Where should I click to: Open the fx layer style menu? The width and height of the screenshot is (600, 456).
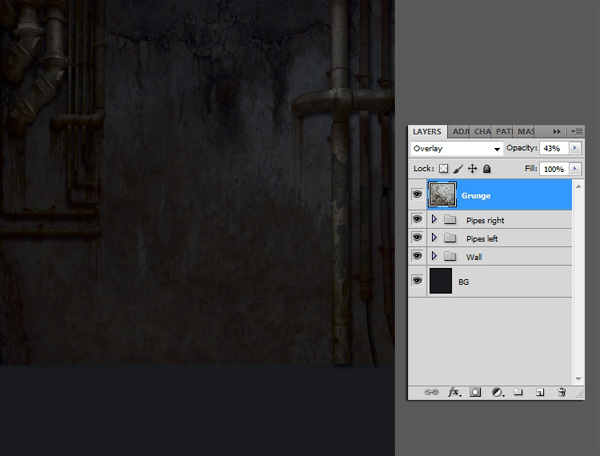[453, 393]
